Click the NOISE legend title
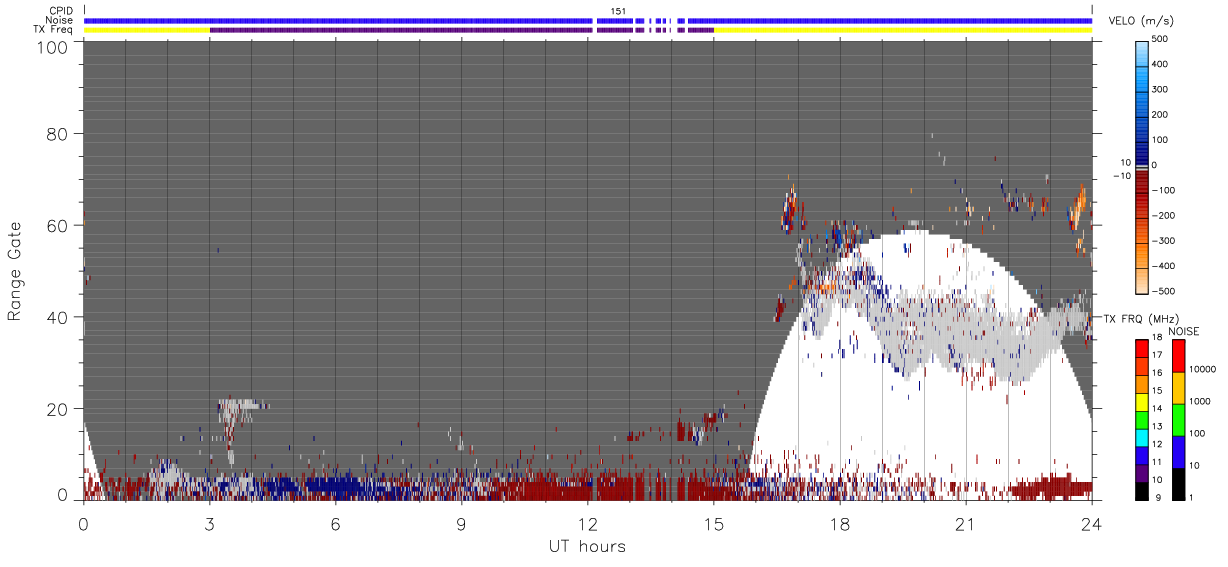The width and height of the screenshot is (1228, 567). tap(1183, 331)
